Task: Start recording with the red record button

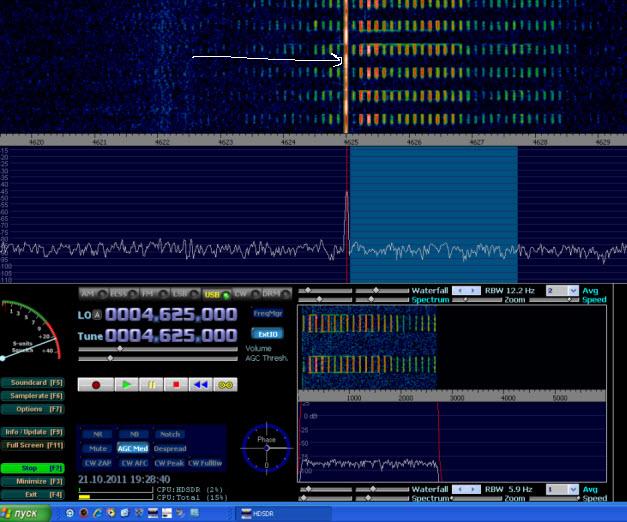Action: (x=96, y=384)
